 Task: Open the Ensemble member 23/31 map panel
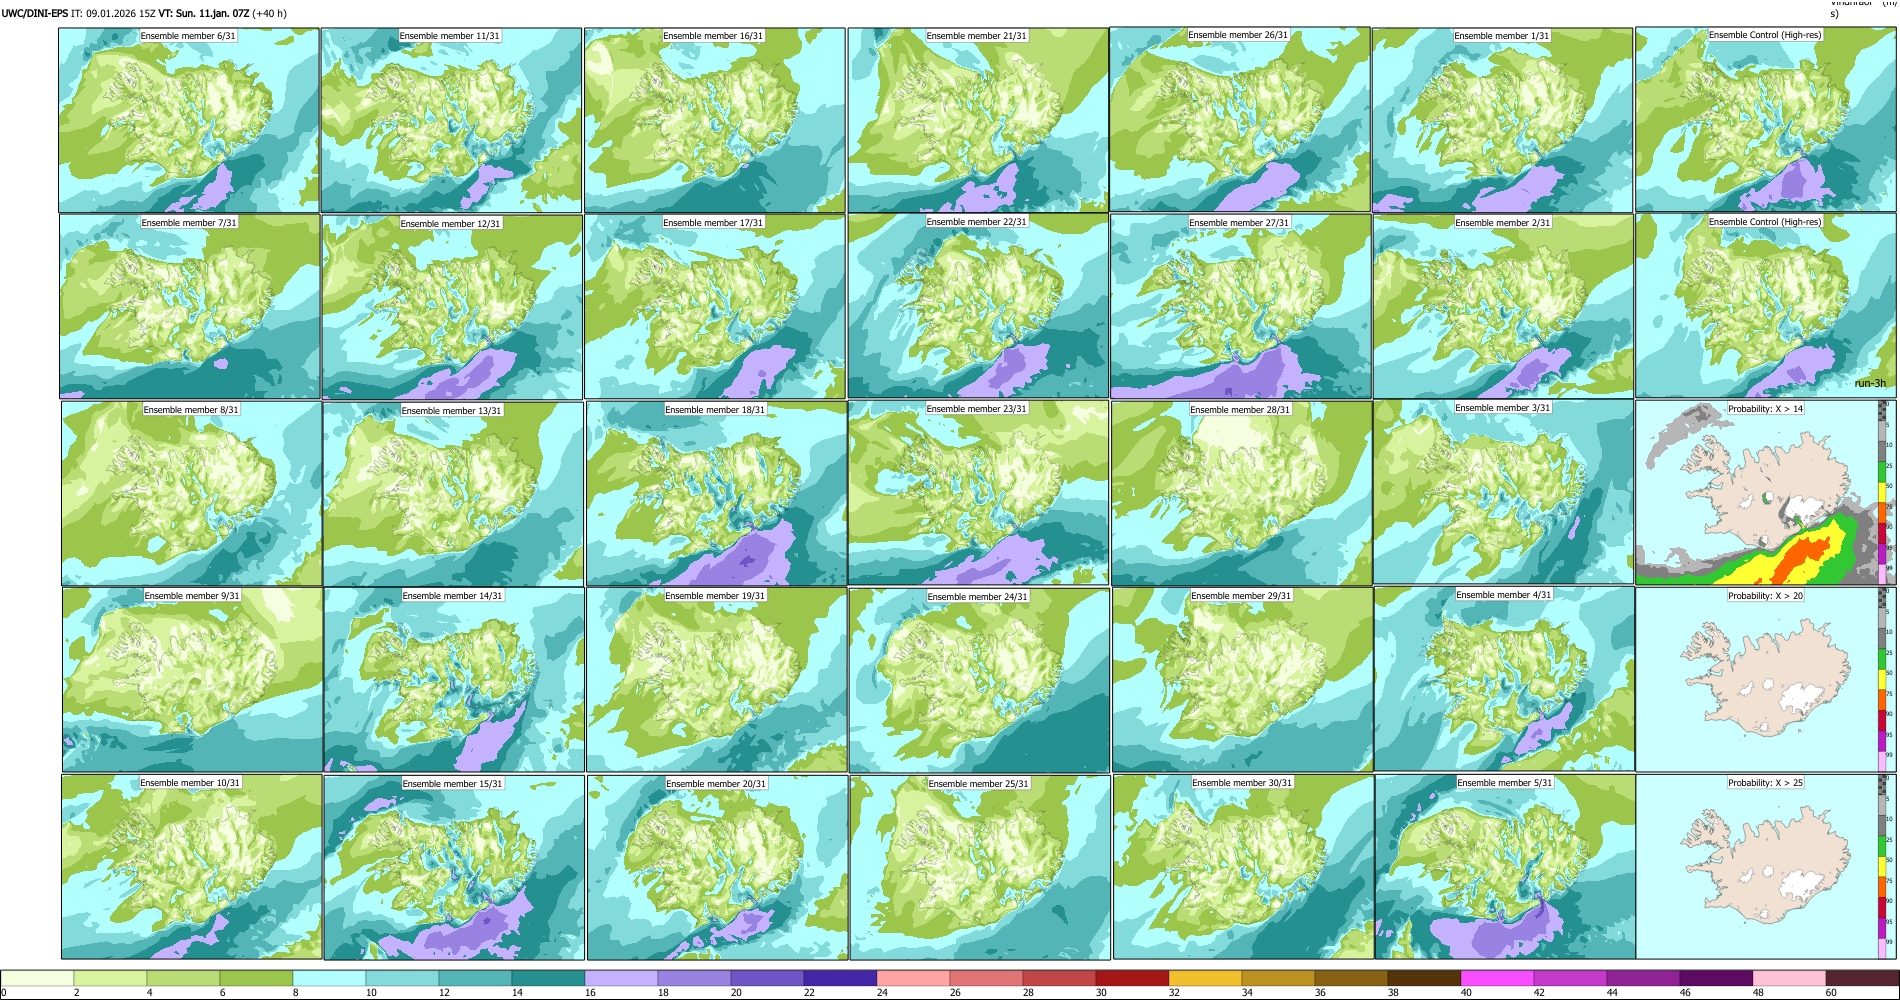[x=978, y=493]
